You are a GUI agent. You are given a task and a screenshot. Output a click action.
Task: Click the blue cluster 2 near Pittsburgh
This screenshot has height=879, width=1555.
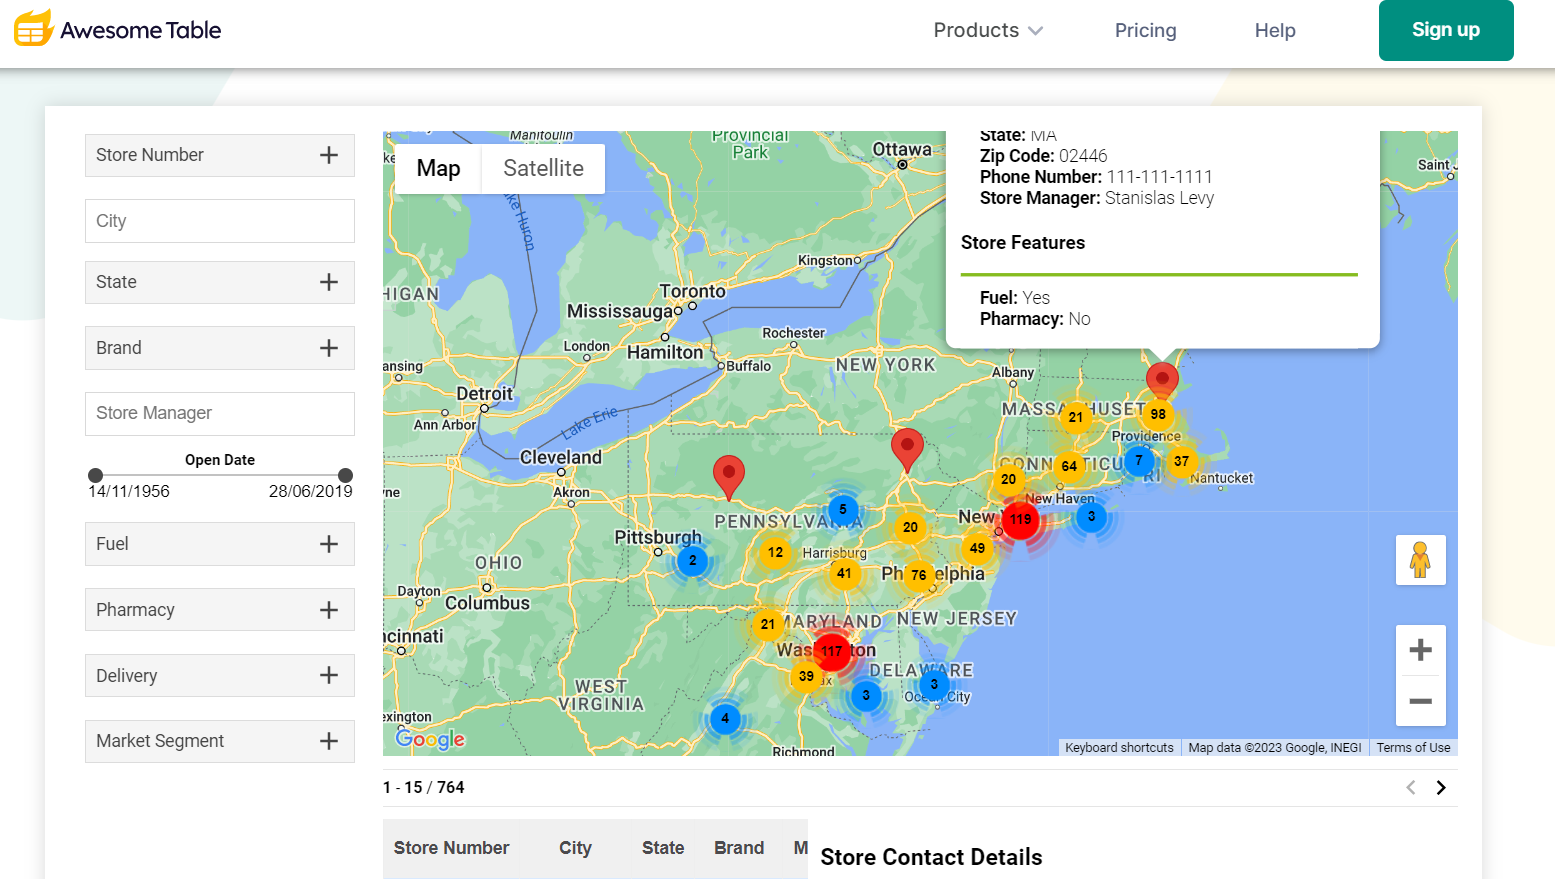[692, 561]
